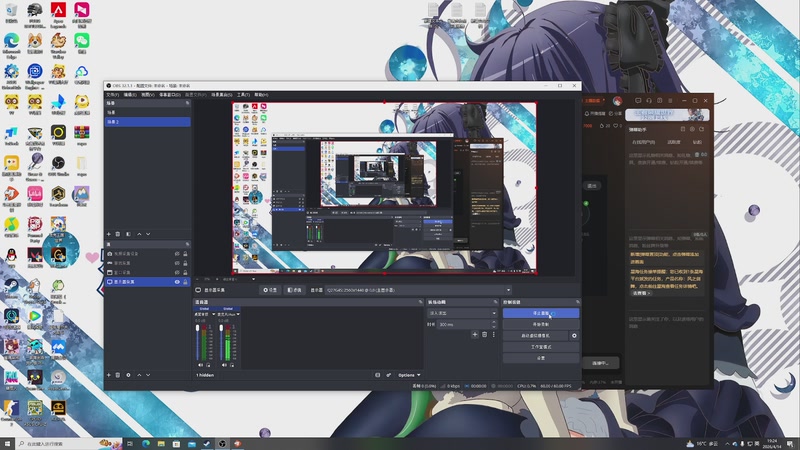Screen dimensions: 800x450
Task: Float the Sources dock using its header icon
Action: point(187,244)
